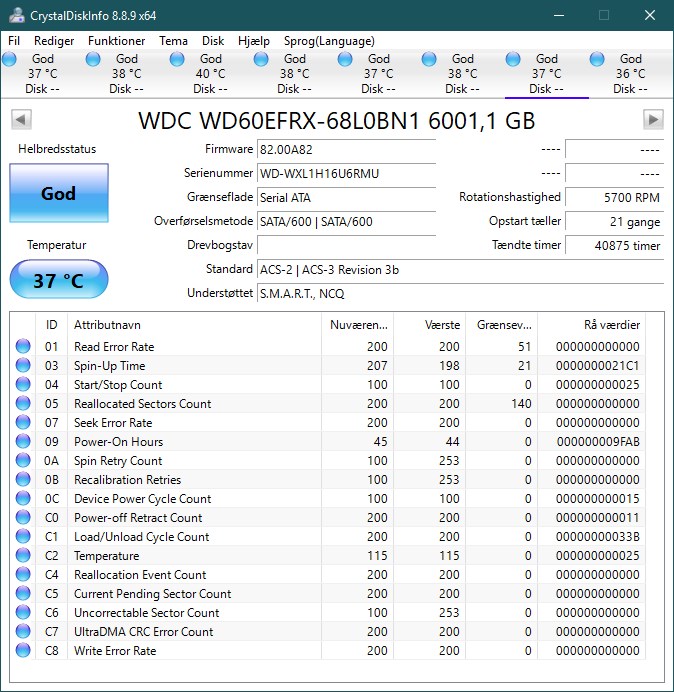Screen dimensions: 674x692
Task: Click the CrystalDiskInfo app icon in title bar
Action: (16, 15)
